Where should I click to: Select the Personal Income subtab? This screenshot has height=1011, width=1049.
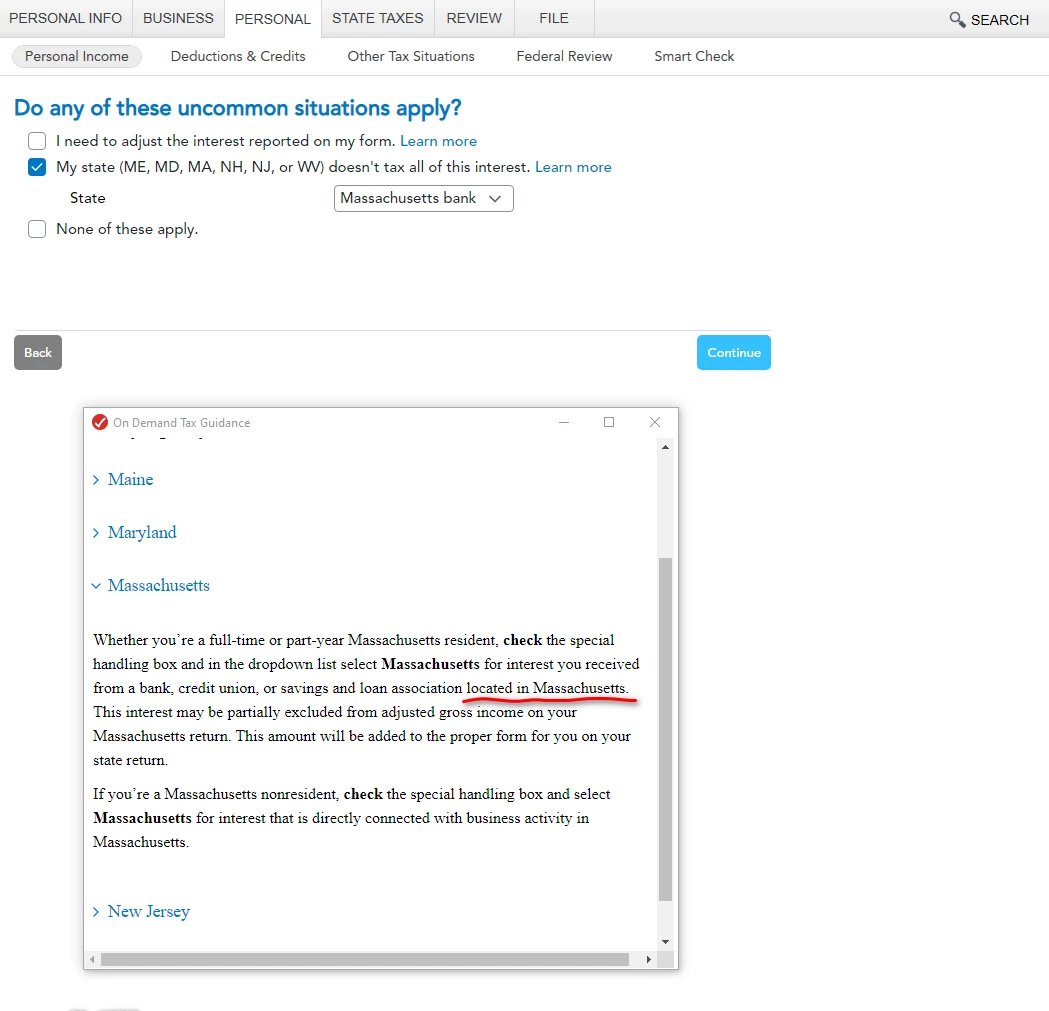coord(77,56)
